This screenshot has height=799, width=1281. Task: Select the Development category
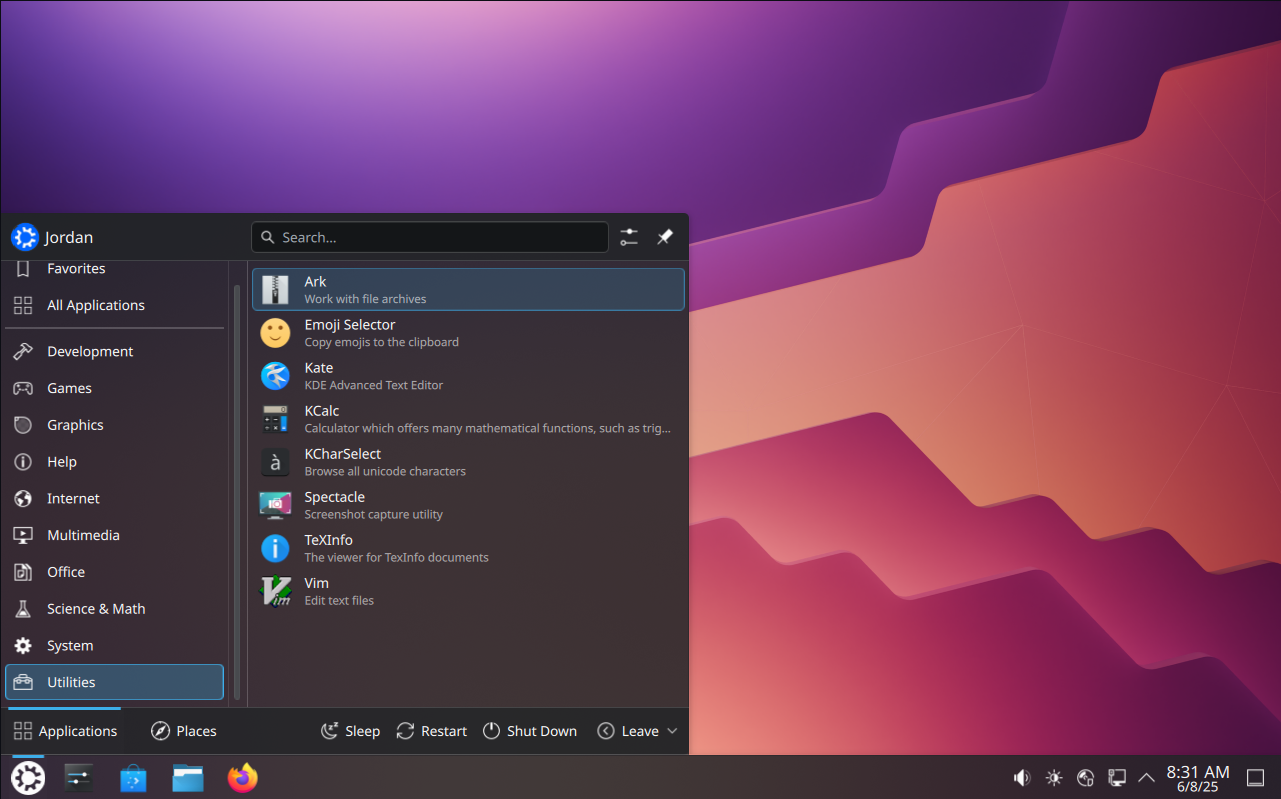click(114, 351)
